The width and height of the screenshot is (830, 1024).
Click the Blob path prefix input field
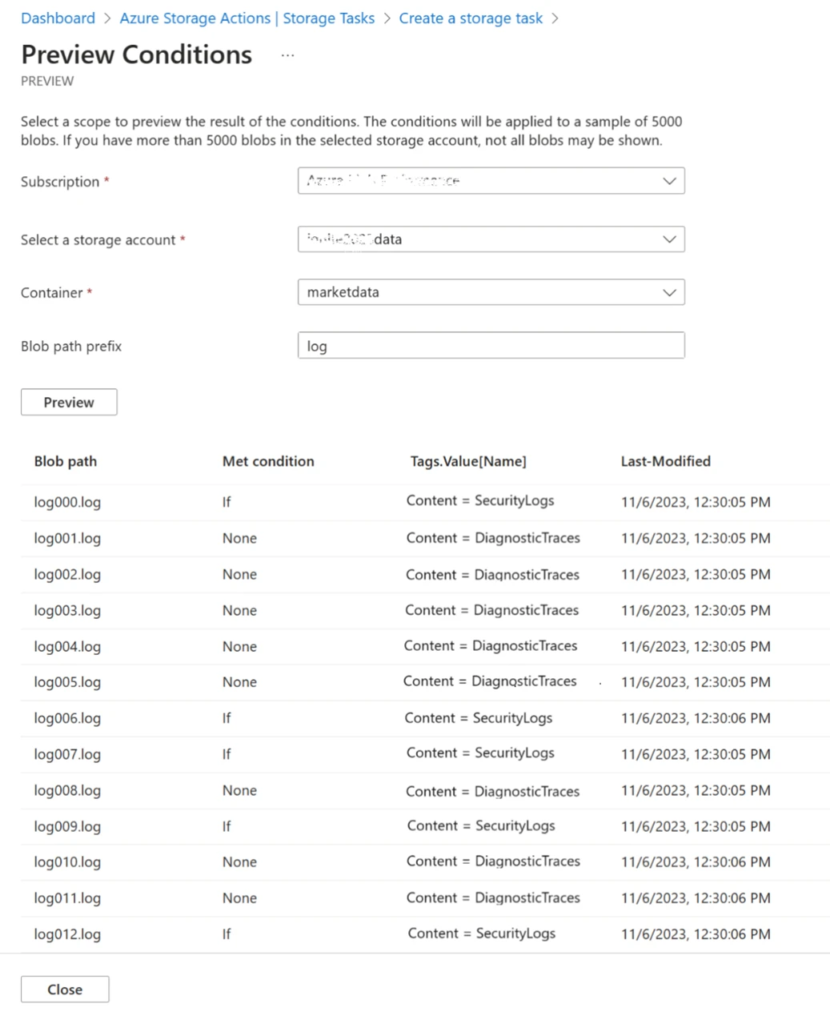point(490,345)
